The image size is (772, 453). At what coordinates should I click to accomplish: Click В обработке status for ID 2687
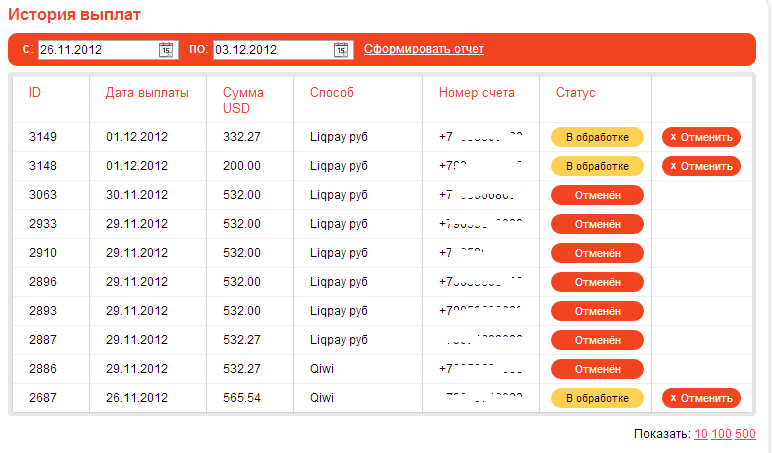click(597, 398)
